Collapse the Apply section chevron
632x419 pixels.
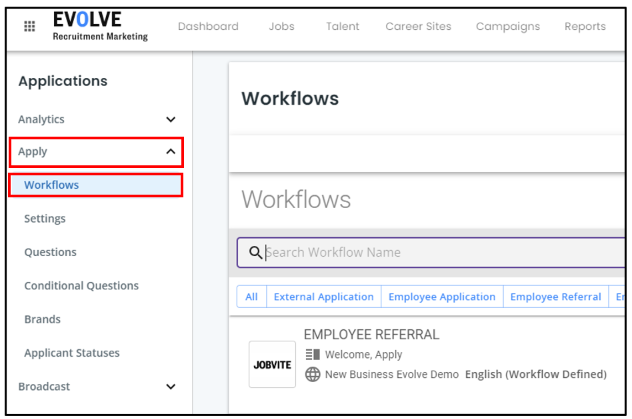(x=171, y=151)
